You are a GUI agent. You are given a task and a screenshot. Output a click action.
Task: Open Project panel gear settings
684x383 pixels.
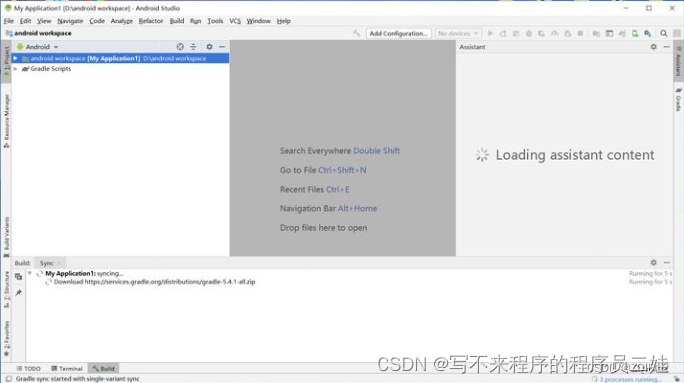pos(209,47)
